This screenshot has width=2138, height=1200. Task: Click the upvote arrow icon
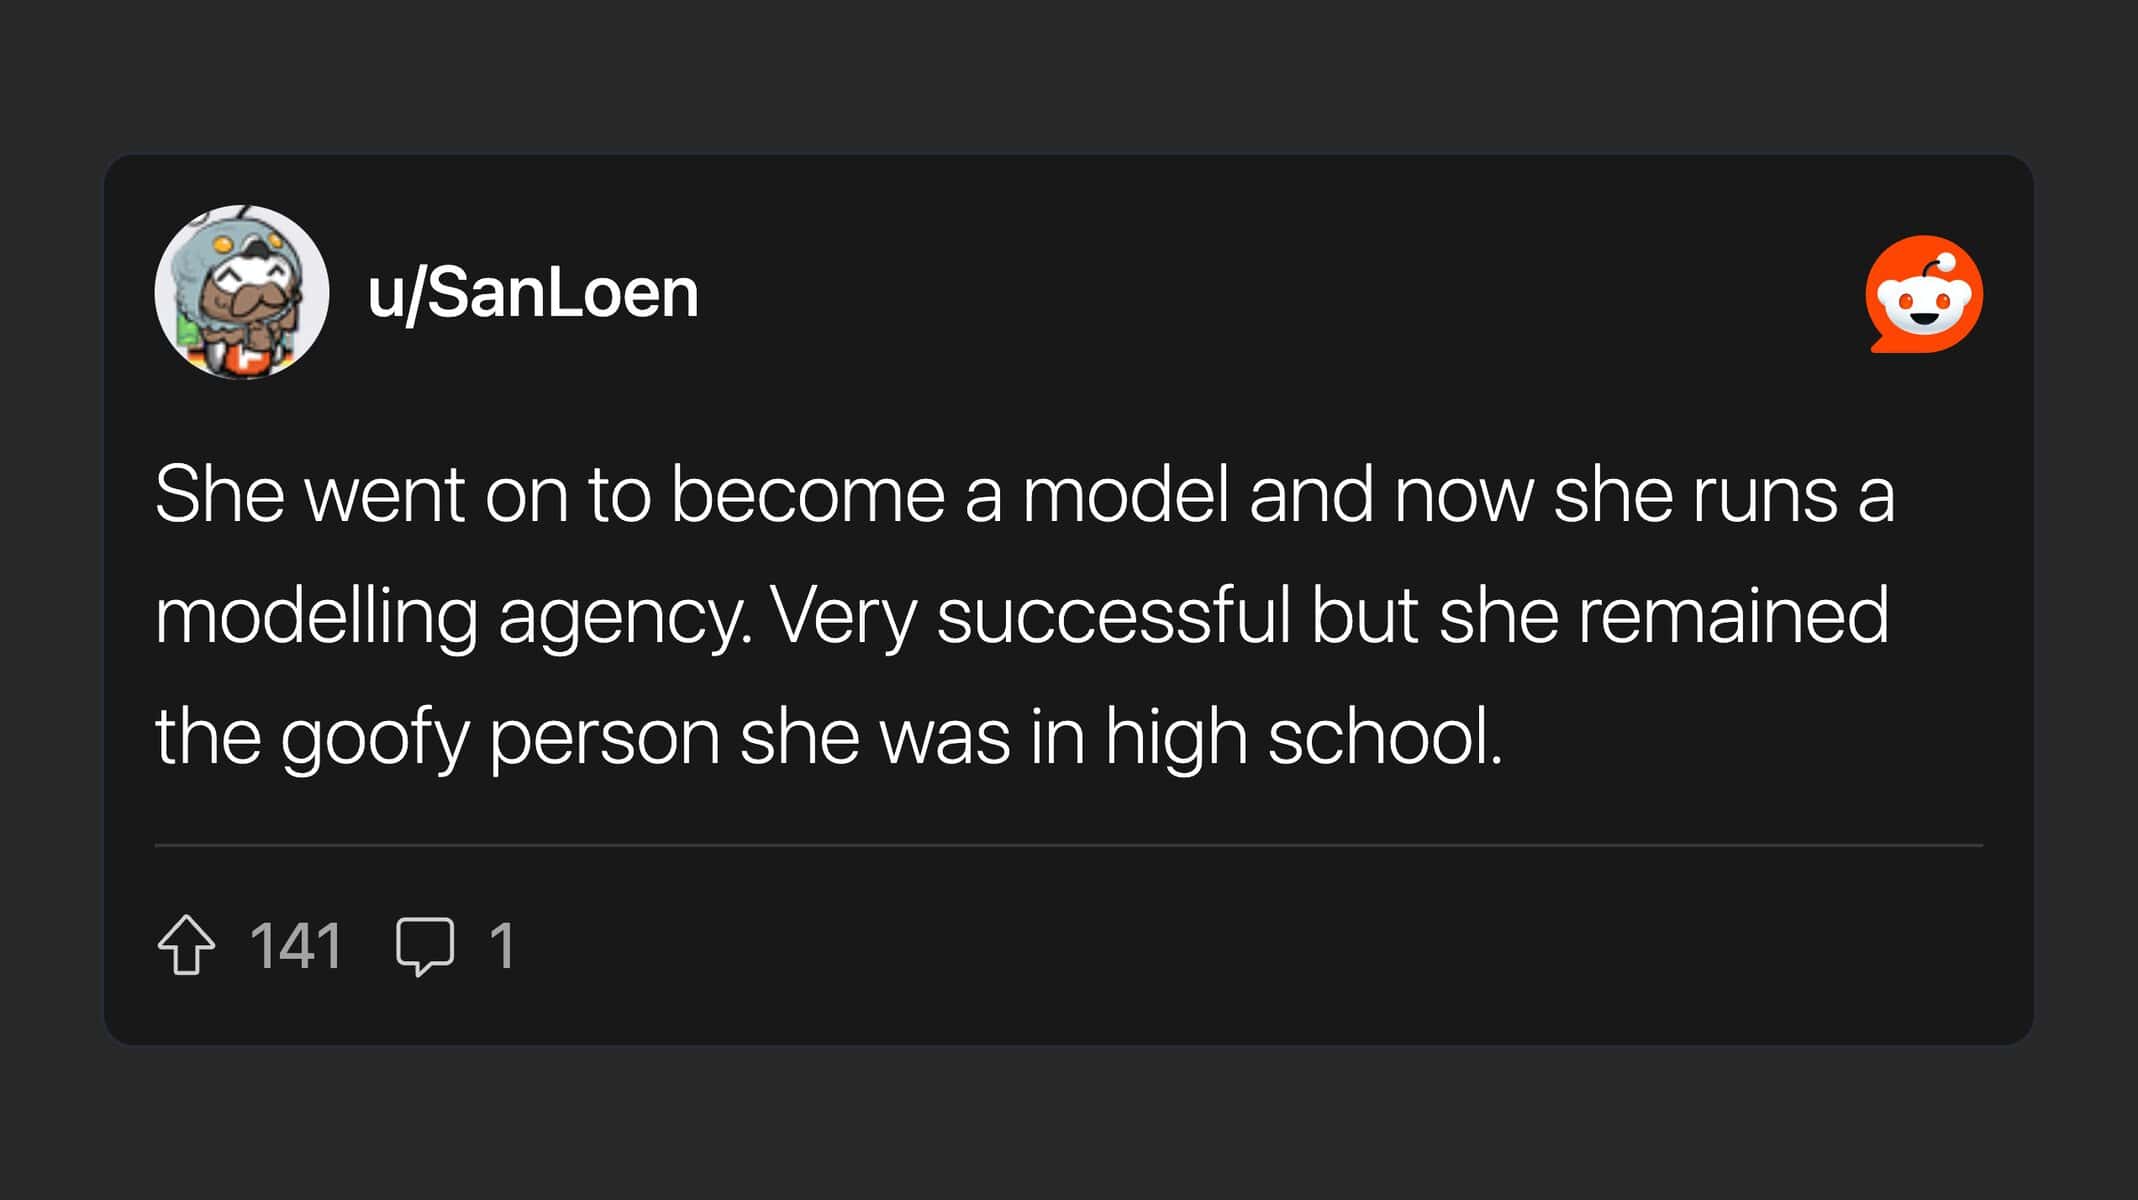click(186, 945)
